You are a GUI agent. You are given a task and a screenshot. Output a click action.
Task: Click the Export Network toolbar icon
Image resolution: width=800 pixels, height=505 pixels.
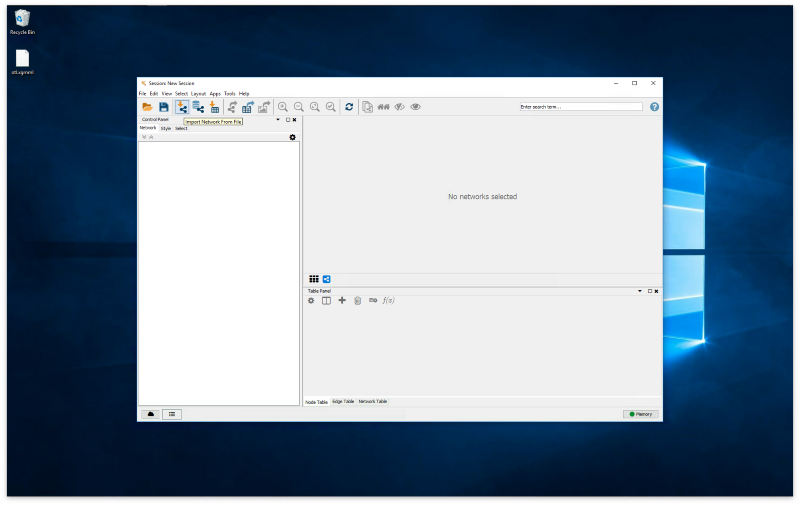(x=232, y=107)
